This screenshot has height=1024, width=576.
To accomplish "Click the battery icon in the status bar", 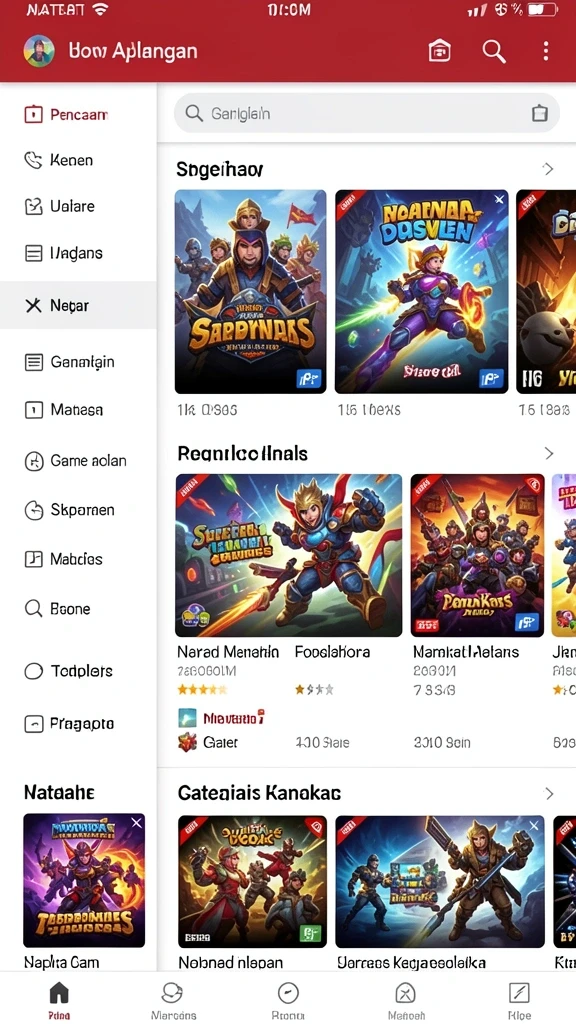I will pyautogui.click(x=543, y=10).
